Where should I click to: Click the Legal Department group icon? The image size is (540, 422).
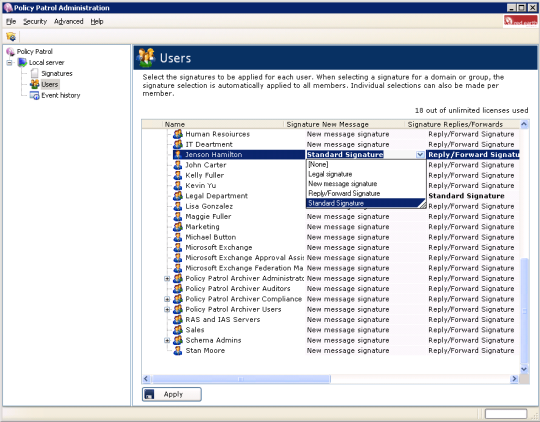178,196
